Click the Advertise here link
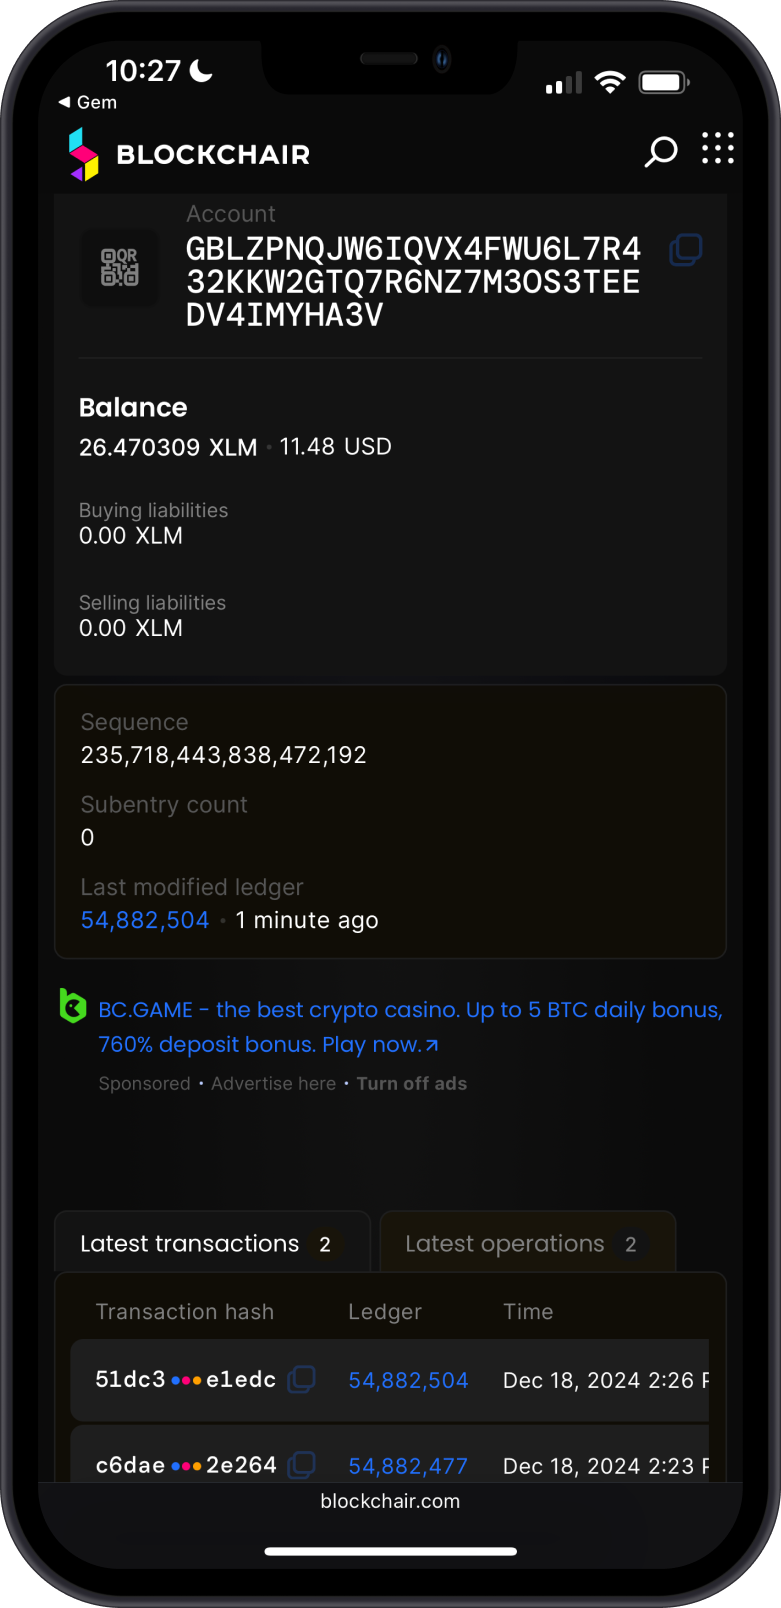 [273, 1083]
